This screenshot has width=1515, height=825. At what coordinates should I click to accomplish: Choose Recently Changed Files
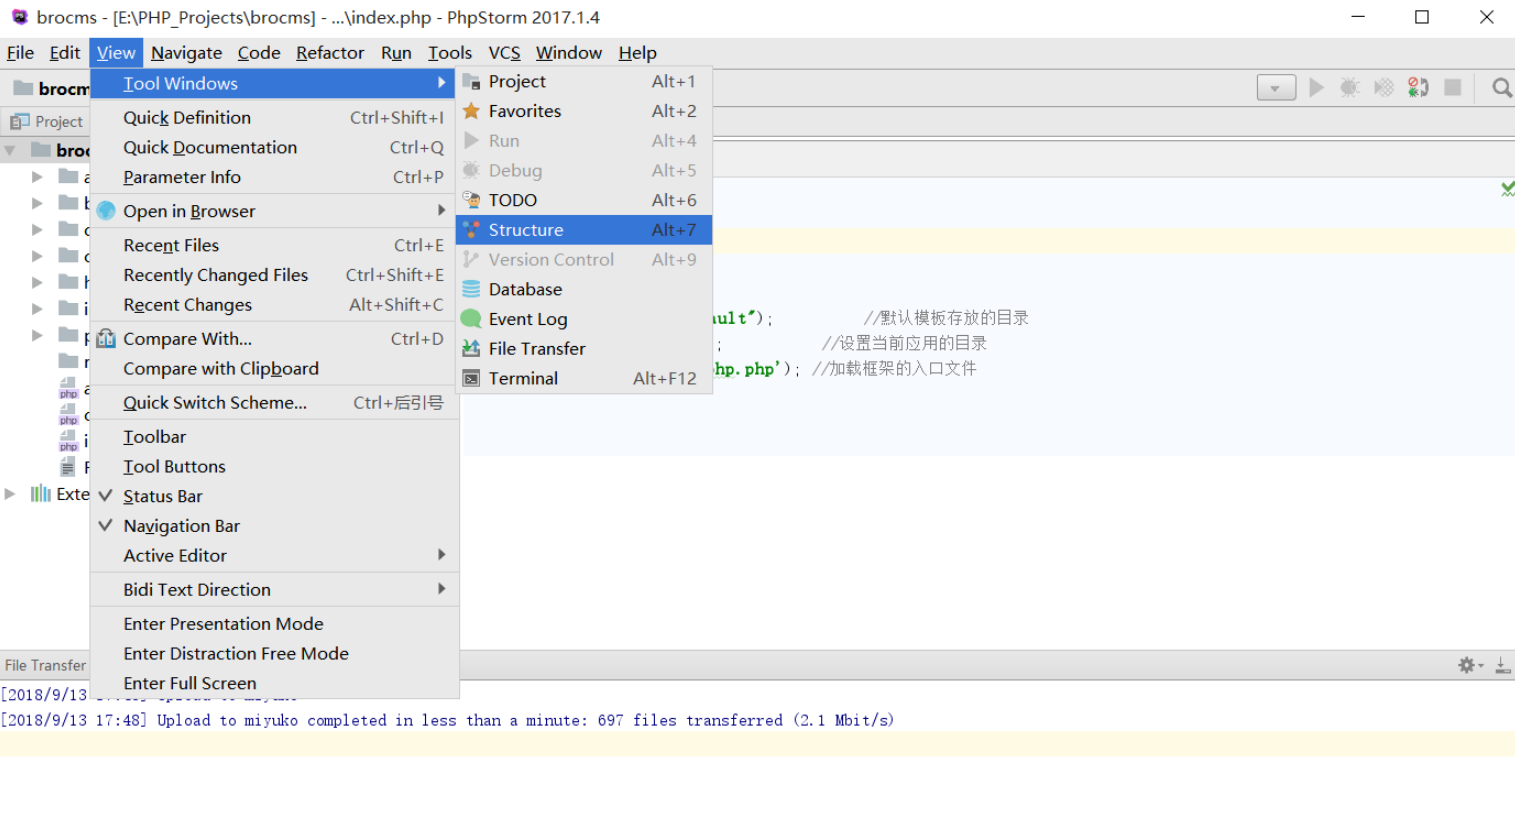coord(275,275)
